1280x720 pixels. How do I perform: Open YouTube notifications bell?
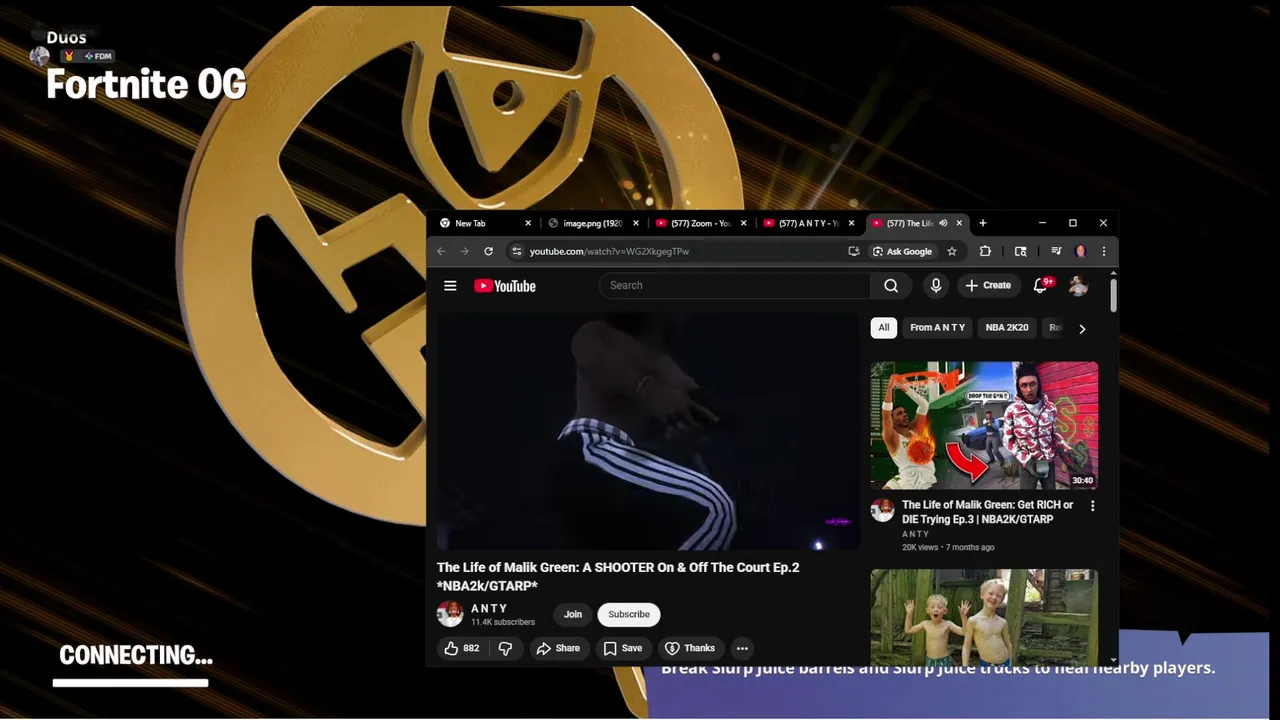click(x=1040, y=286)
